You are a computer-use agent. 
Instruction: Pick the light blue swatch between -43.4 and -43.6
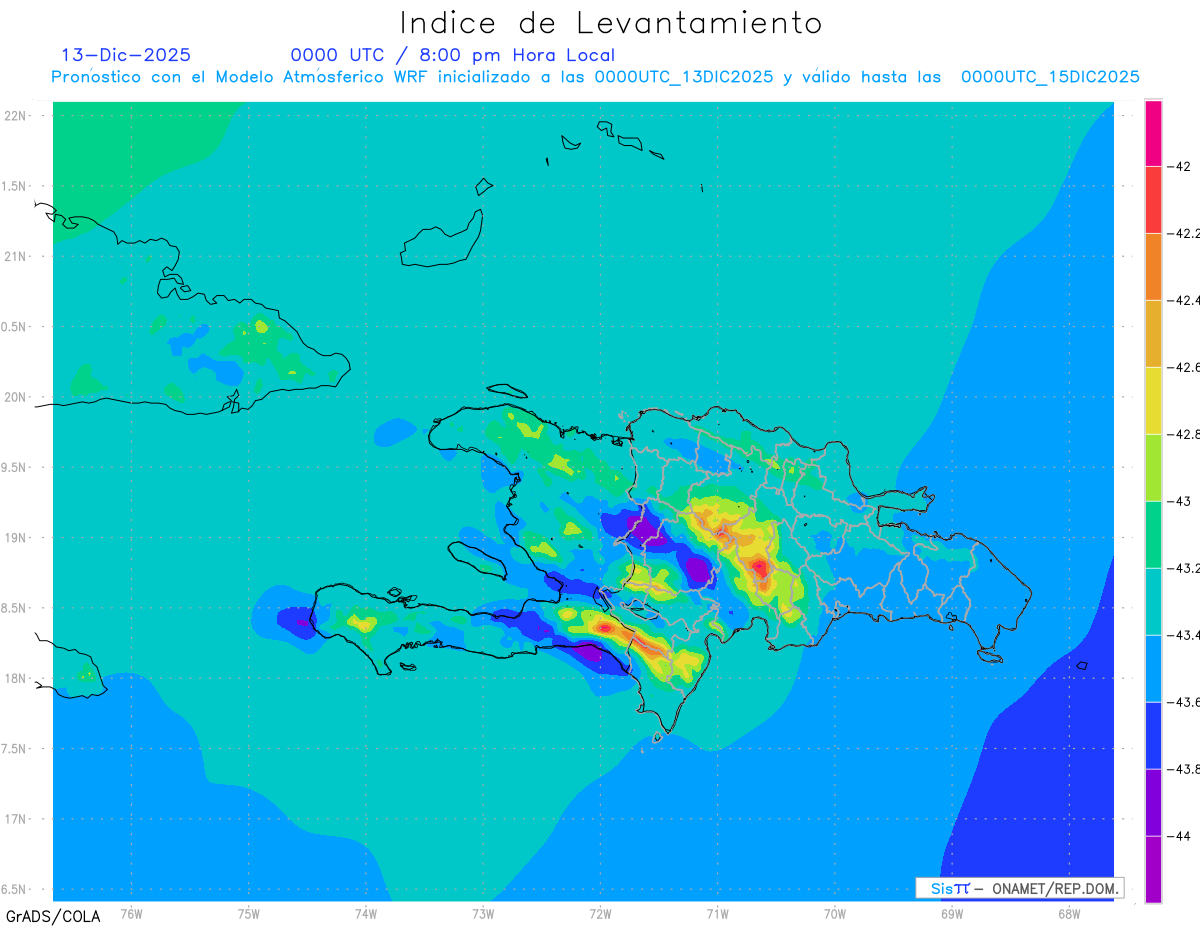(x=1153, y=668)
